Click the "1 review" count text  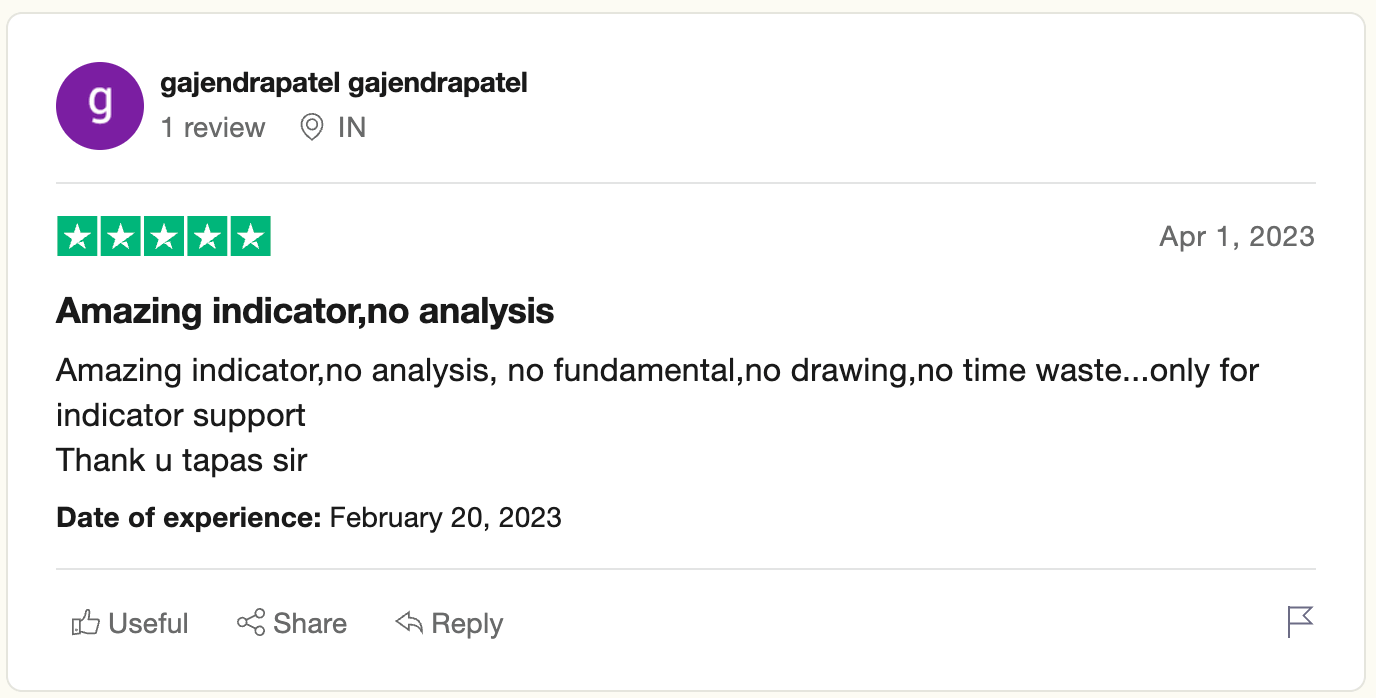[x=213, y=127]
